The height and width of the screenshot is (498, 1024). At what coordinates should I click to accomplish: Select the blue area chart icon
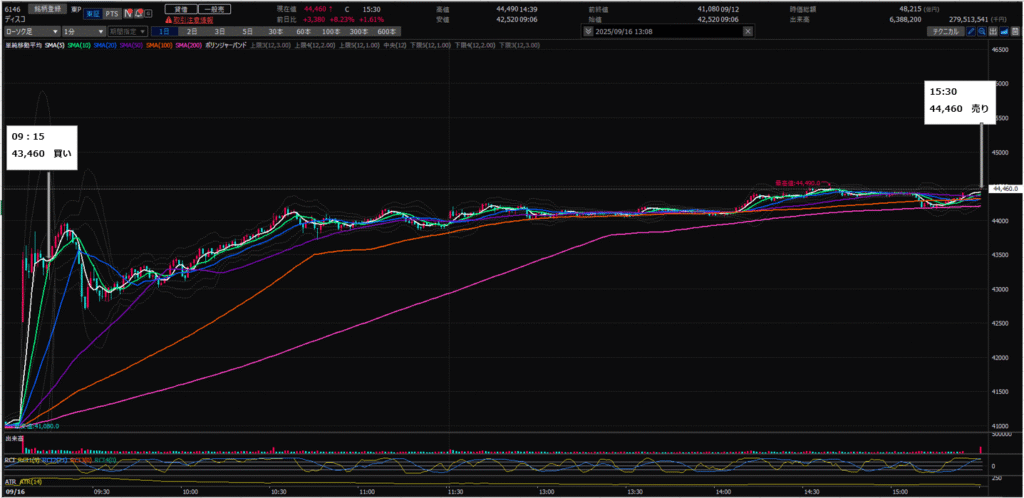point(1004,31)
